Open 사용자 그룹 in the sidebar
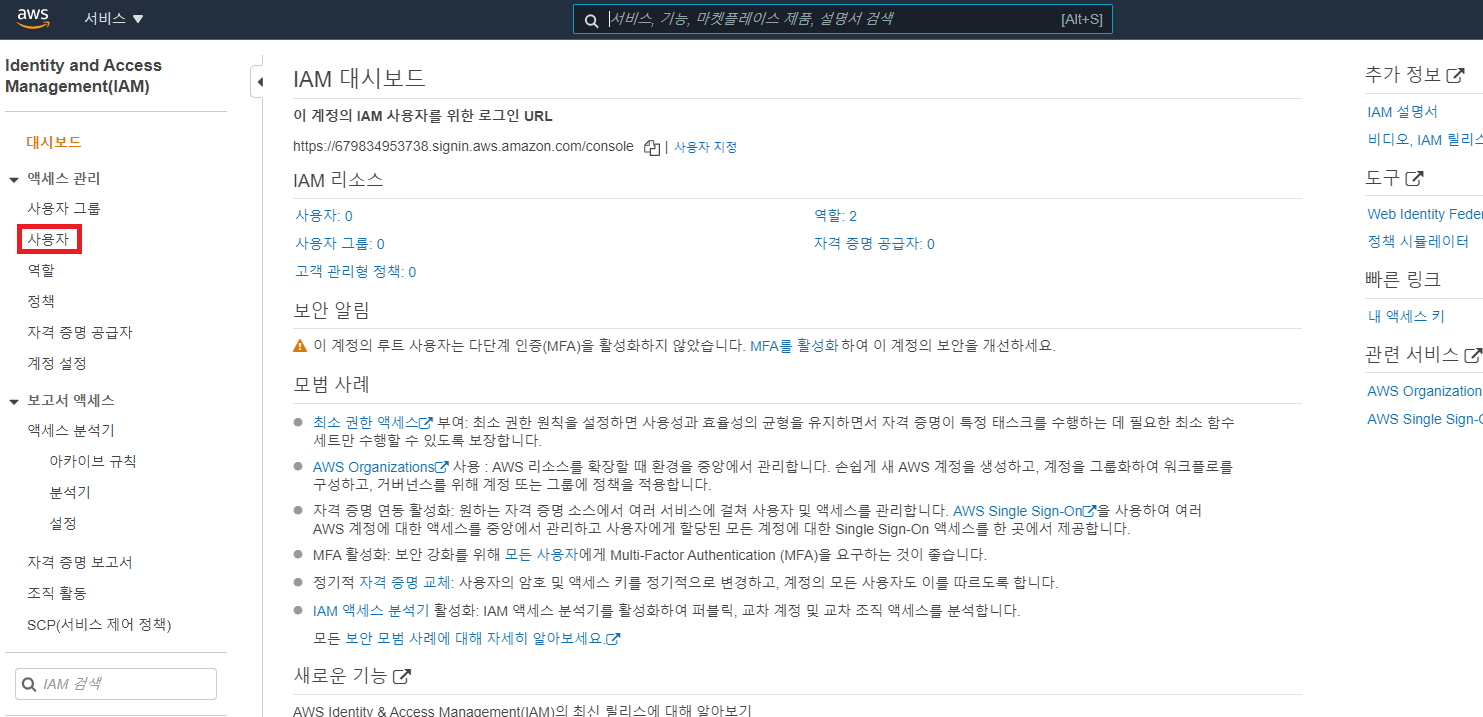 64,208
